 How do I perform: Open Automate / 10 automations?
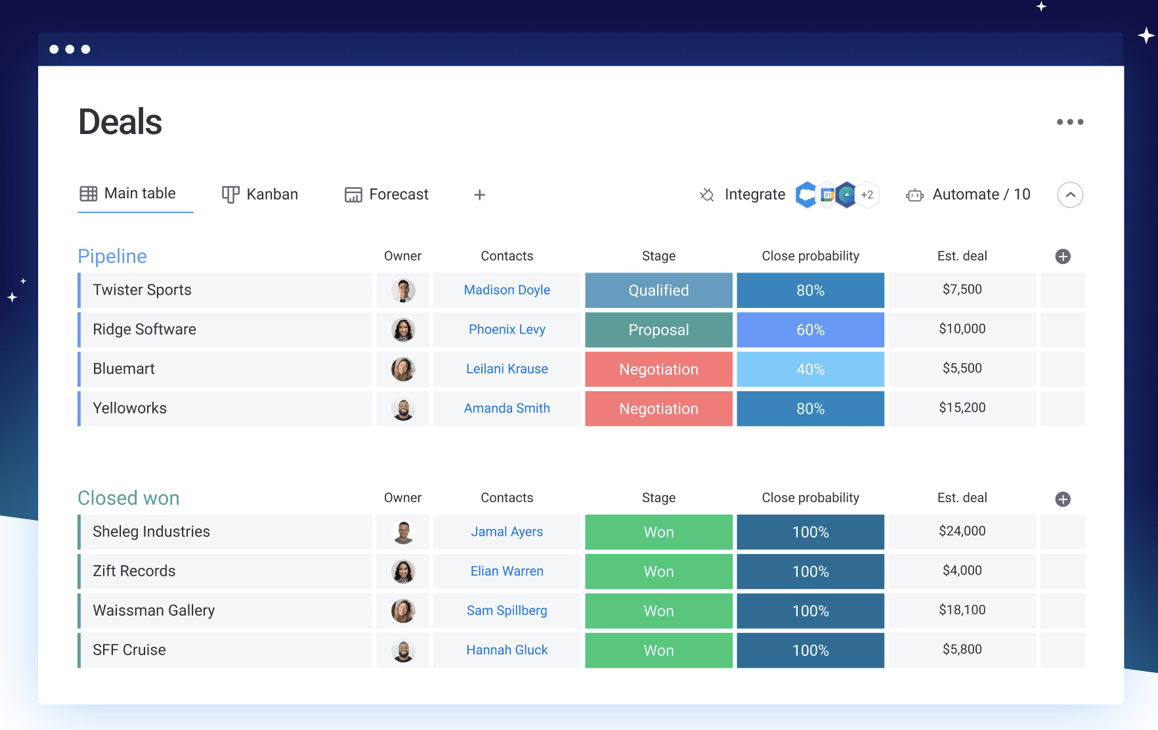click(x=981, y=194)
